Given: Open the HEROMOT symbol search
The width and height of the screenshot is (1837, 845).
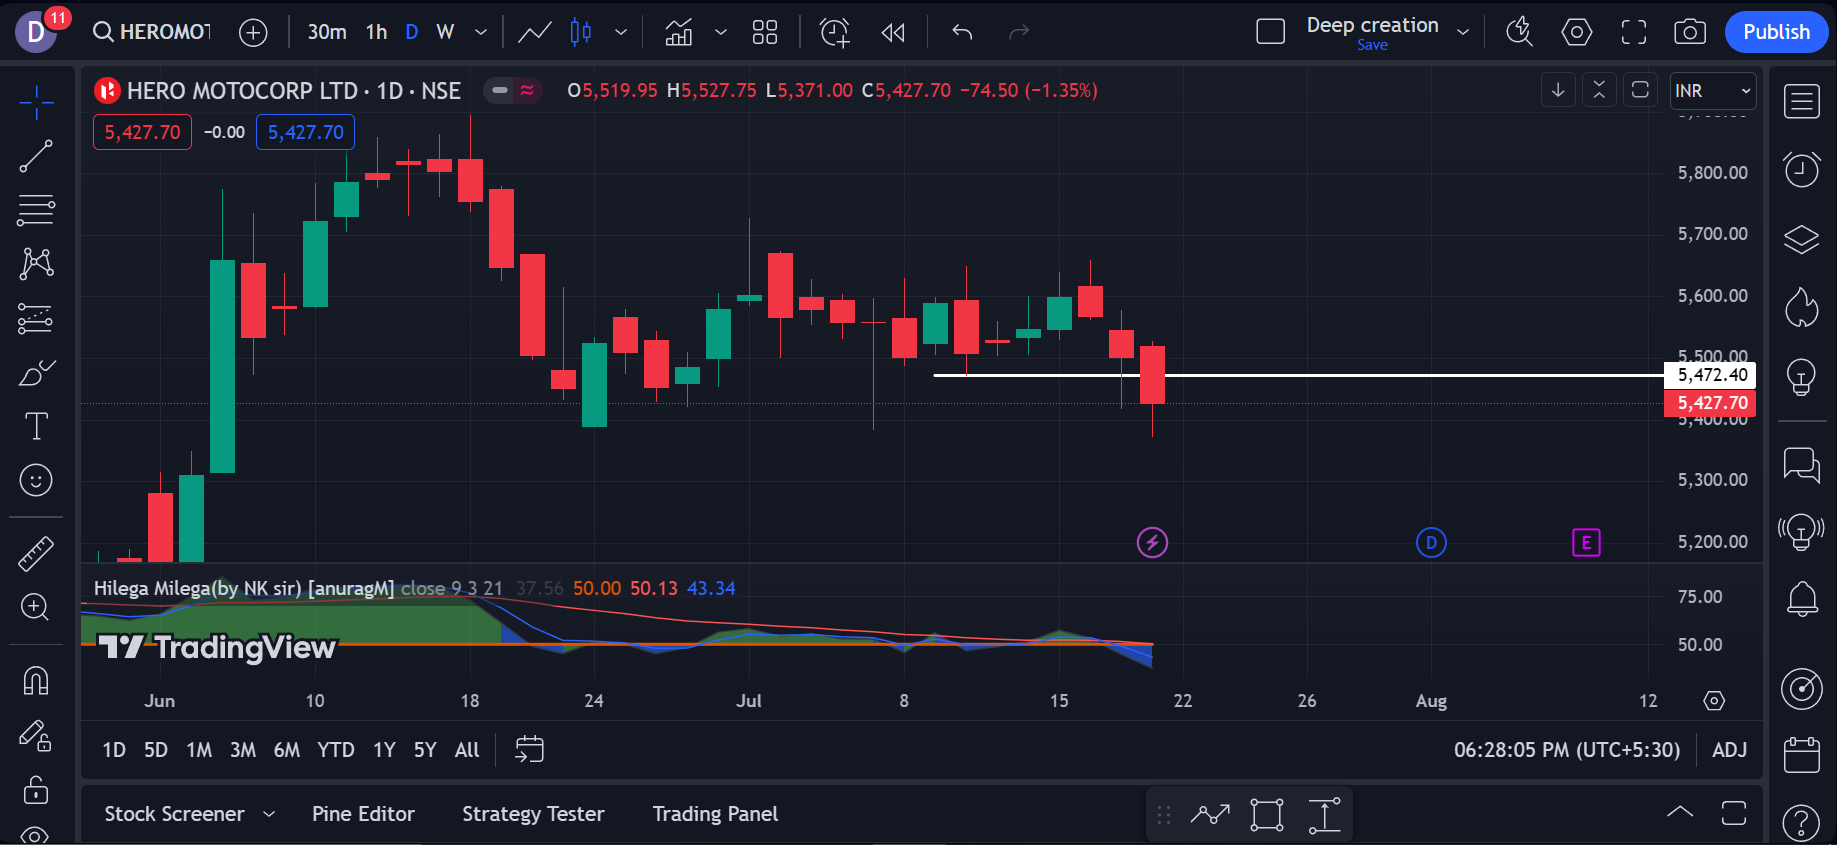Looking at the screenshot, I should [x=152, y=32].
